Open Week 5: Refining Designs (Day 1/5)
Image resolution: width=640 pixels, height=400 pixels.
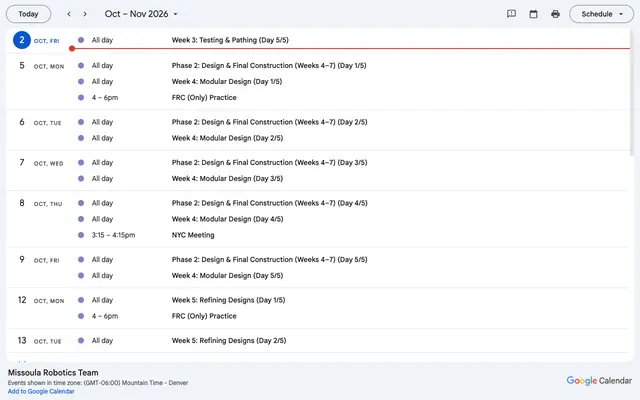point(228,300)
